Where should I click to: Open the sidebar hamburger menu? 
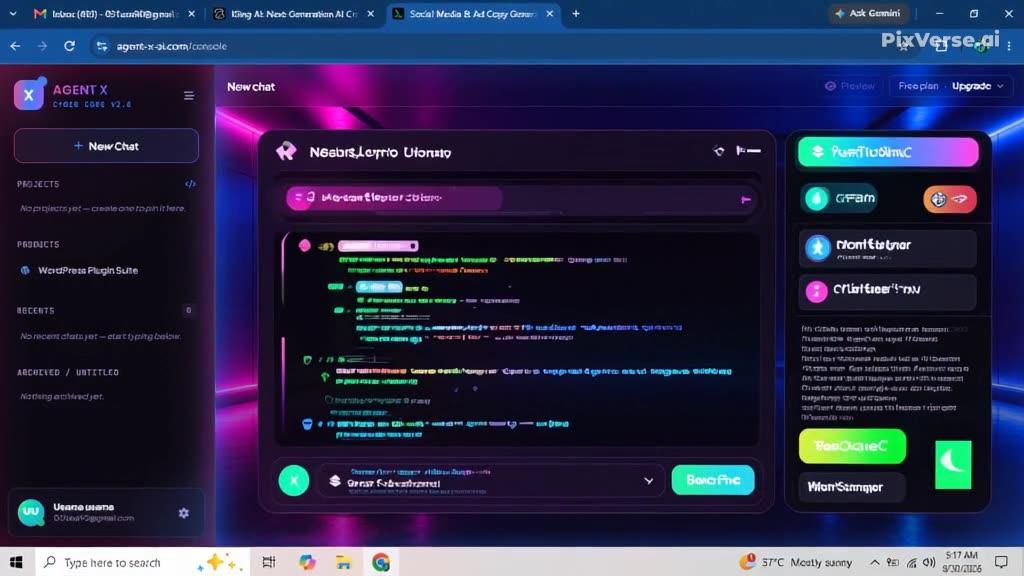(x=189, y=95)
